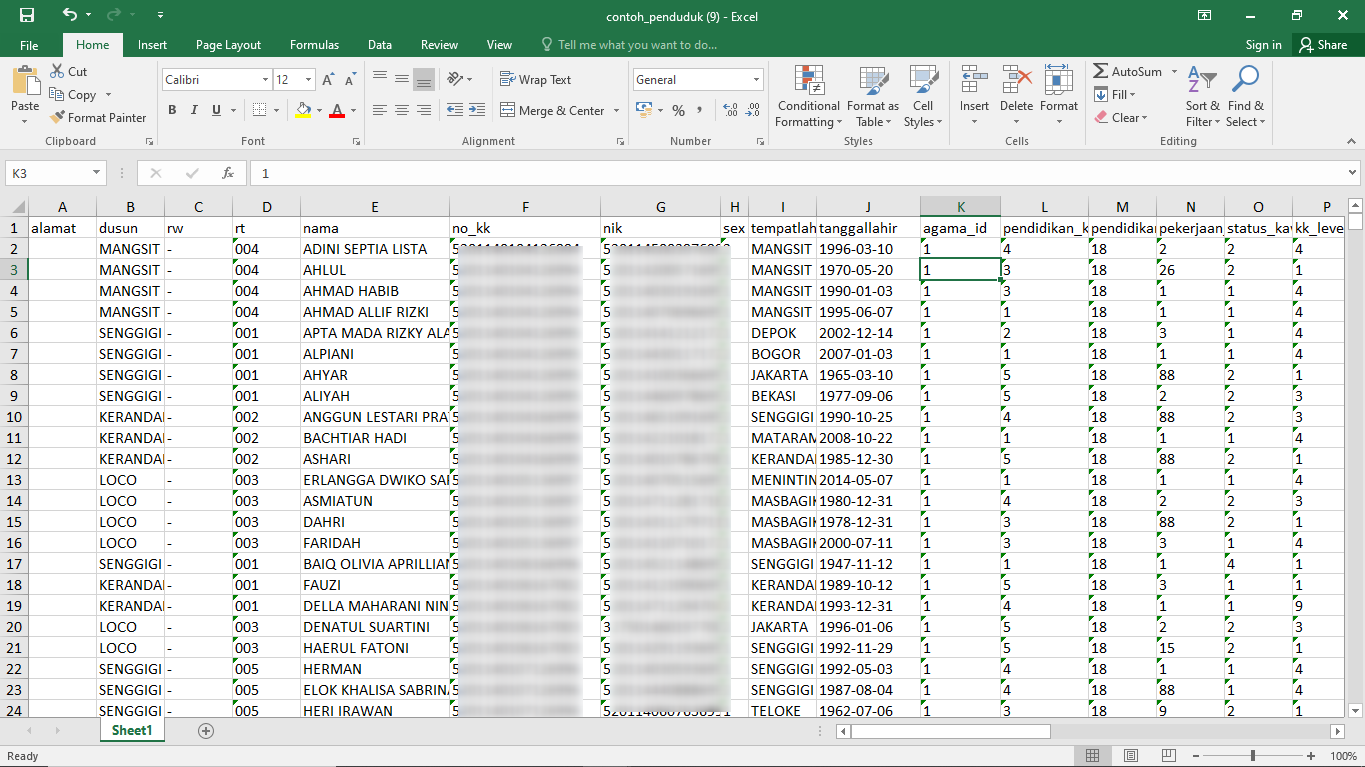Click the Paste clipboard icon
1365x767 pixels.
(25, 80)
